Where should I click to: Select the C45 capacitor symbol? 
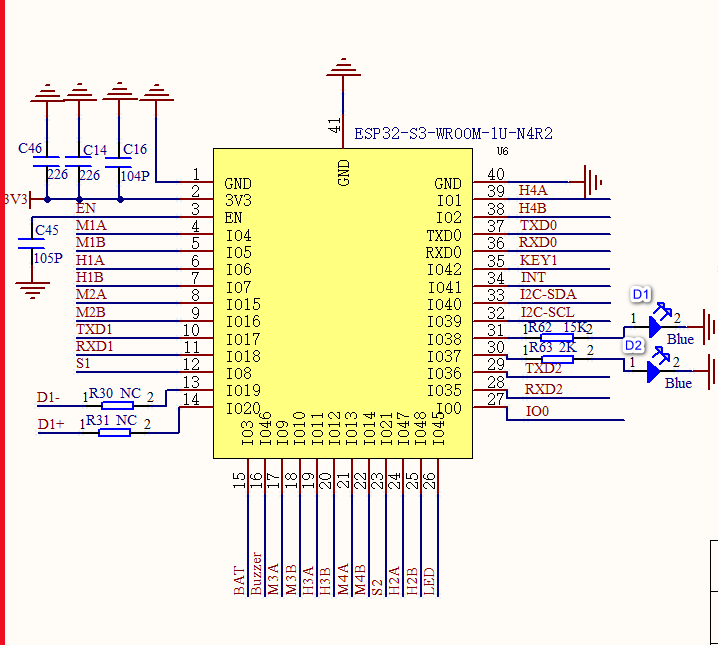tap(32, 244)
